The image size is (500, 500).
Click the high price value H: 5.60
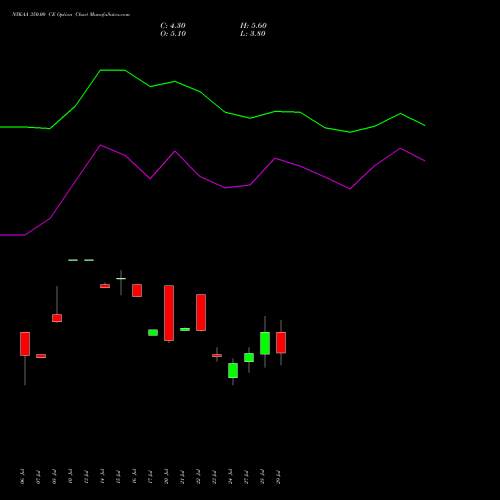[253, 26]
